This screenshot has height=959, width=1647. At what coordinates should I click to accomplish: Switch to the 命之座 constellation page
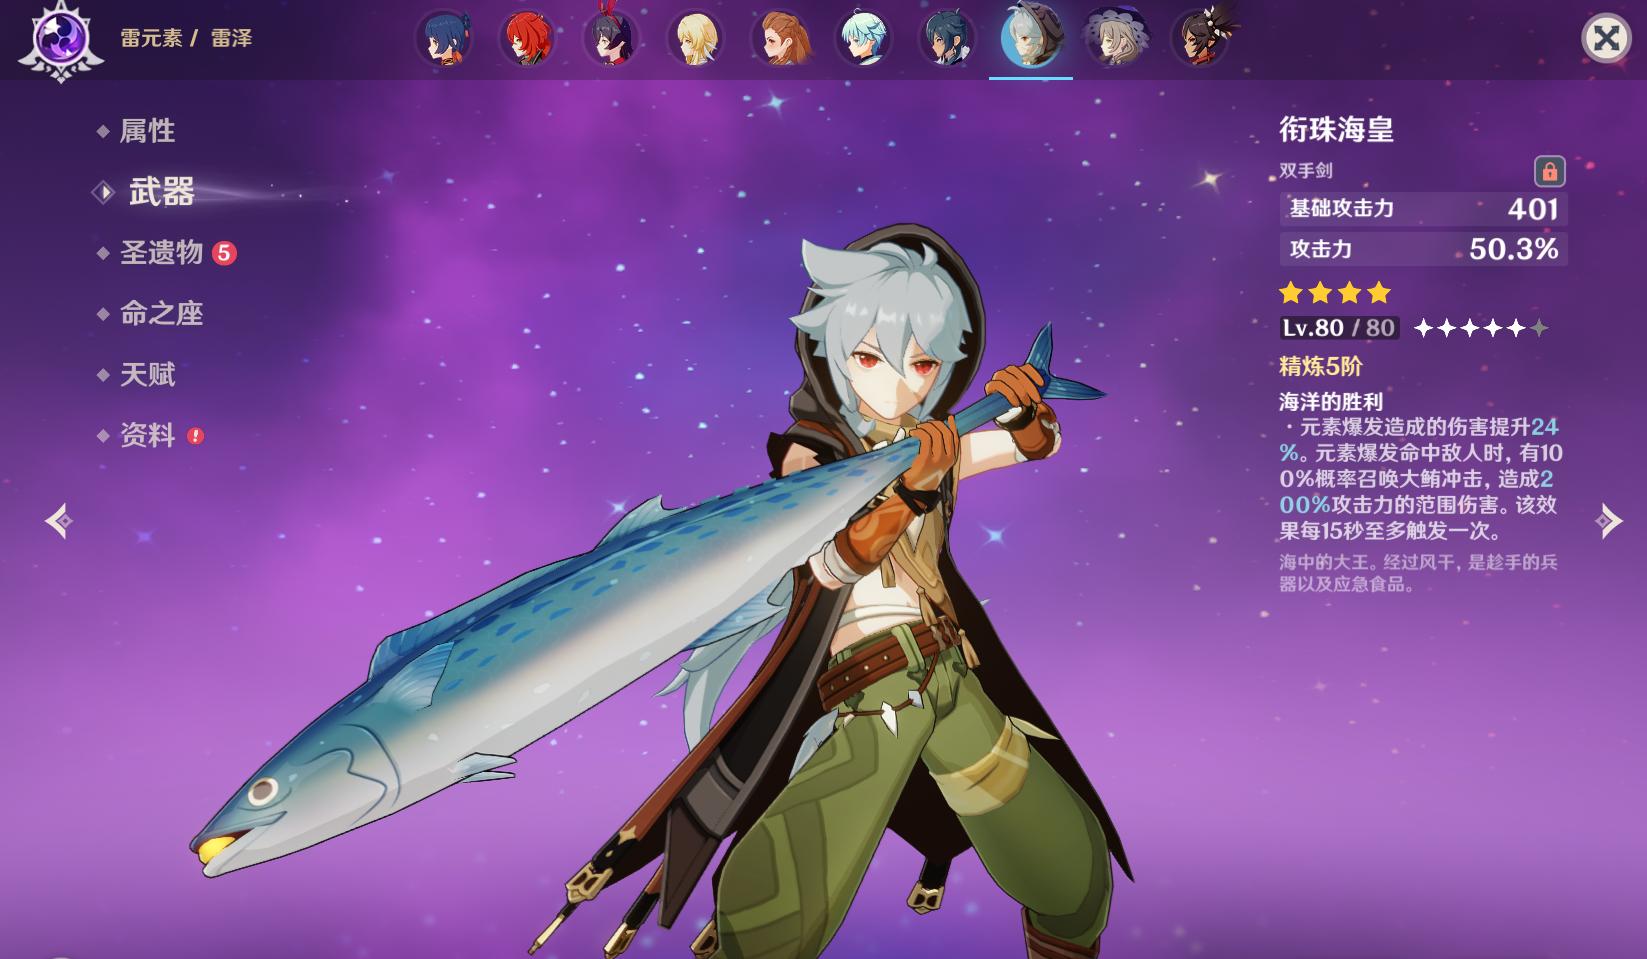(x=161, y=314)
